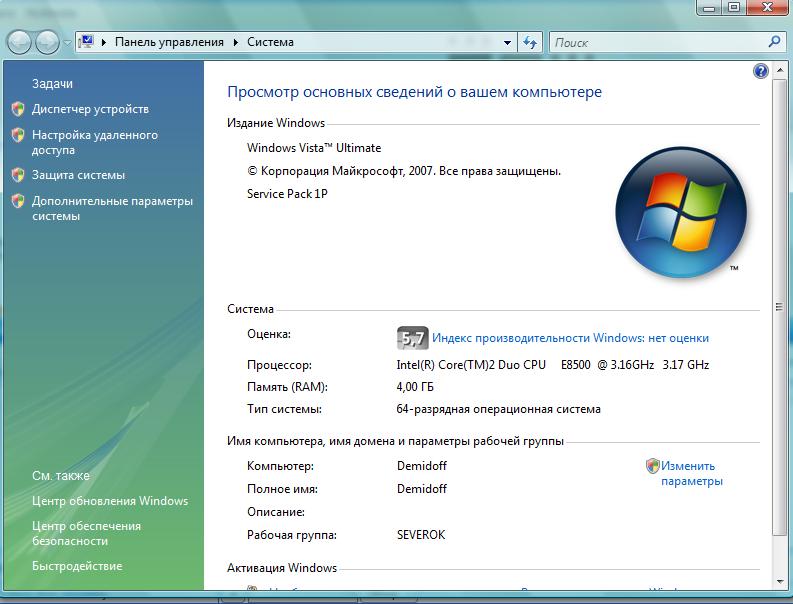
Task: Click shield icon beside Диспетчер устройств
Action: point(18,109)
